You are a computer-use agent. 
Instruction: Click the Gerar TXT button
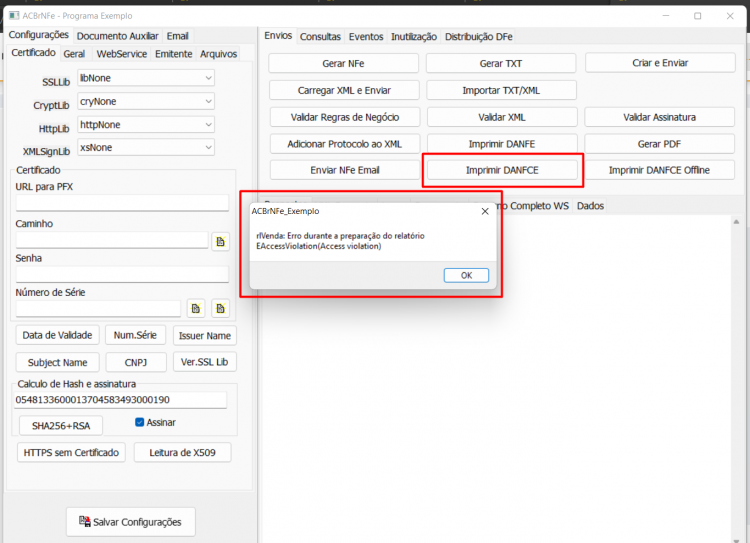coord(501,63)
